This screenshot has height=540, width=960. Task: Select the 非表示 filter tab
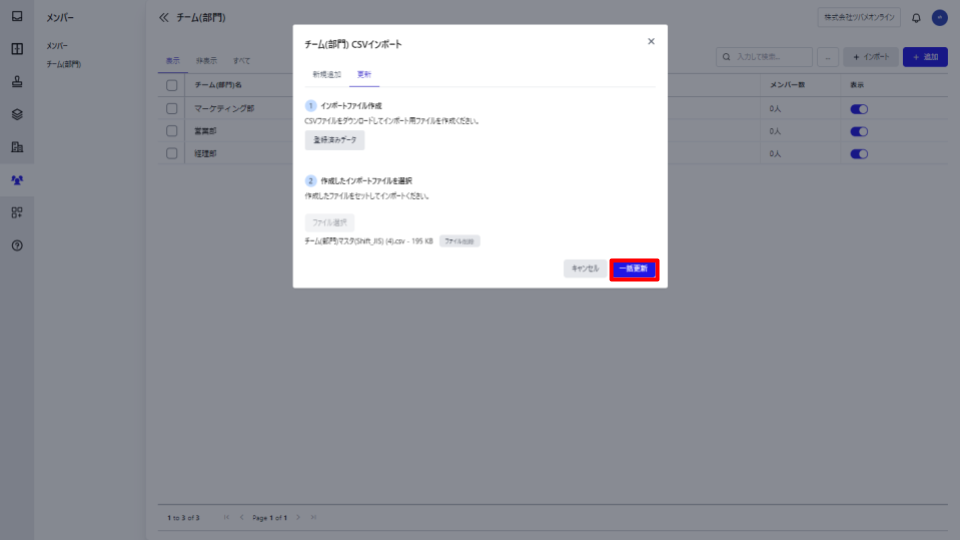tap(206, 61)
